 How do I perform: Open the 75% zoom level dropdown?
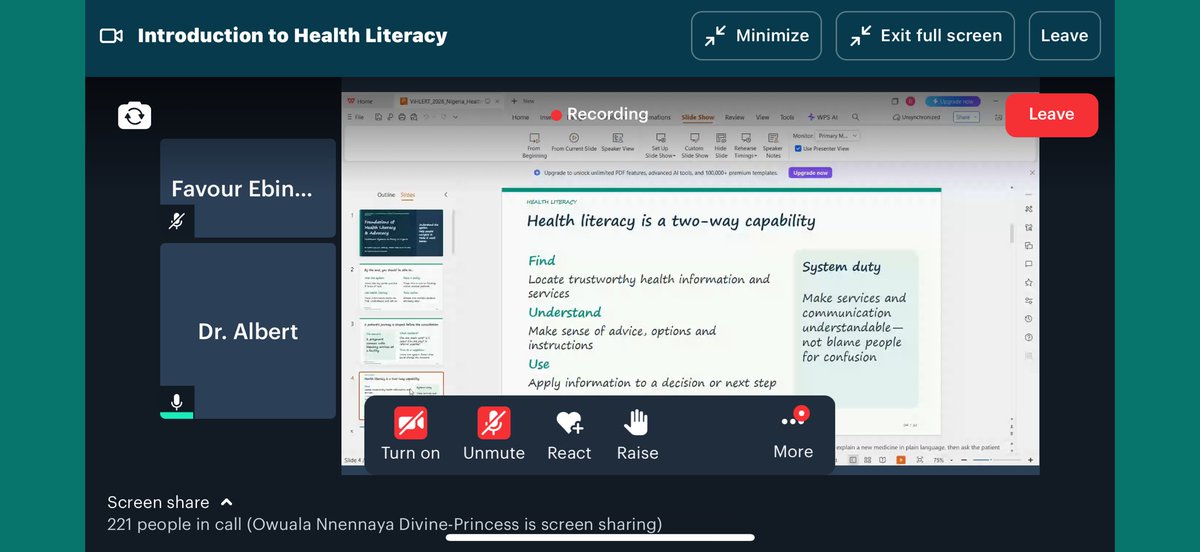942,460
